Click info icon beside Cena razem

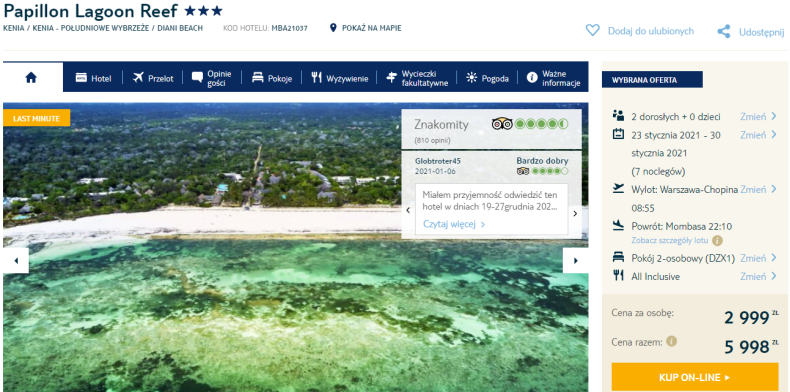click(x=671, y=342)
